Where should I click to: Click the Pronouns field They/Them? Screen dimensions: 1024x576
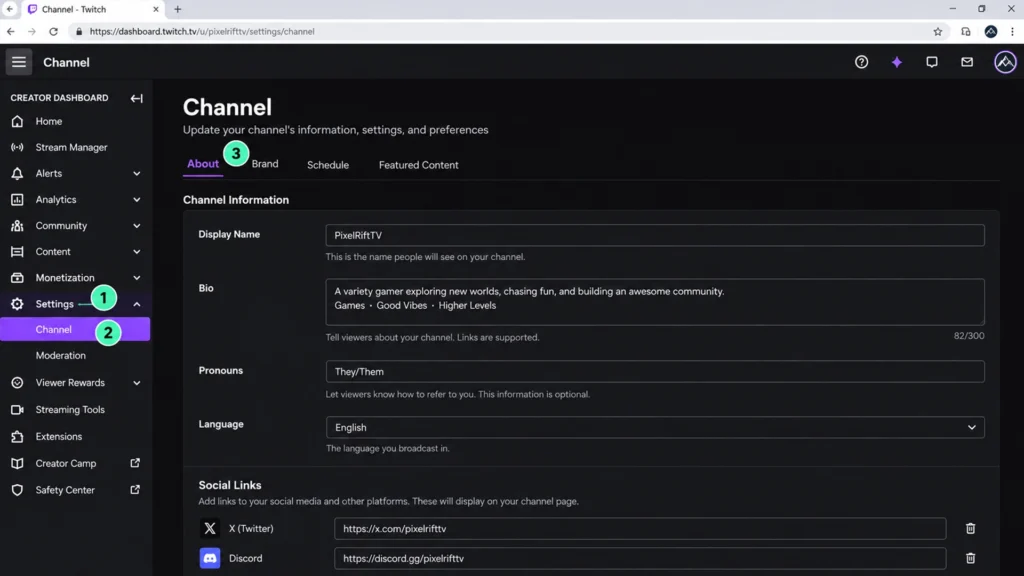pyautogui.click(x=655, y=372)
